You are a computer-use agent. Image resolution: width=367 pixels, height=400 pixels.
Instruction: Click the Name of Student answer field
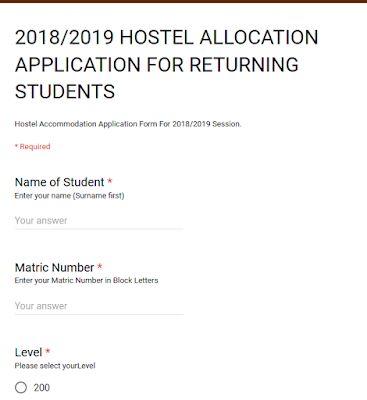(x=99, y=221)
